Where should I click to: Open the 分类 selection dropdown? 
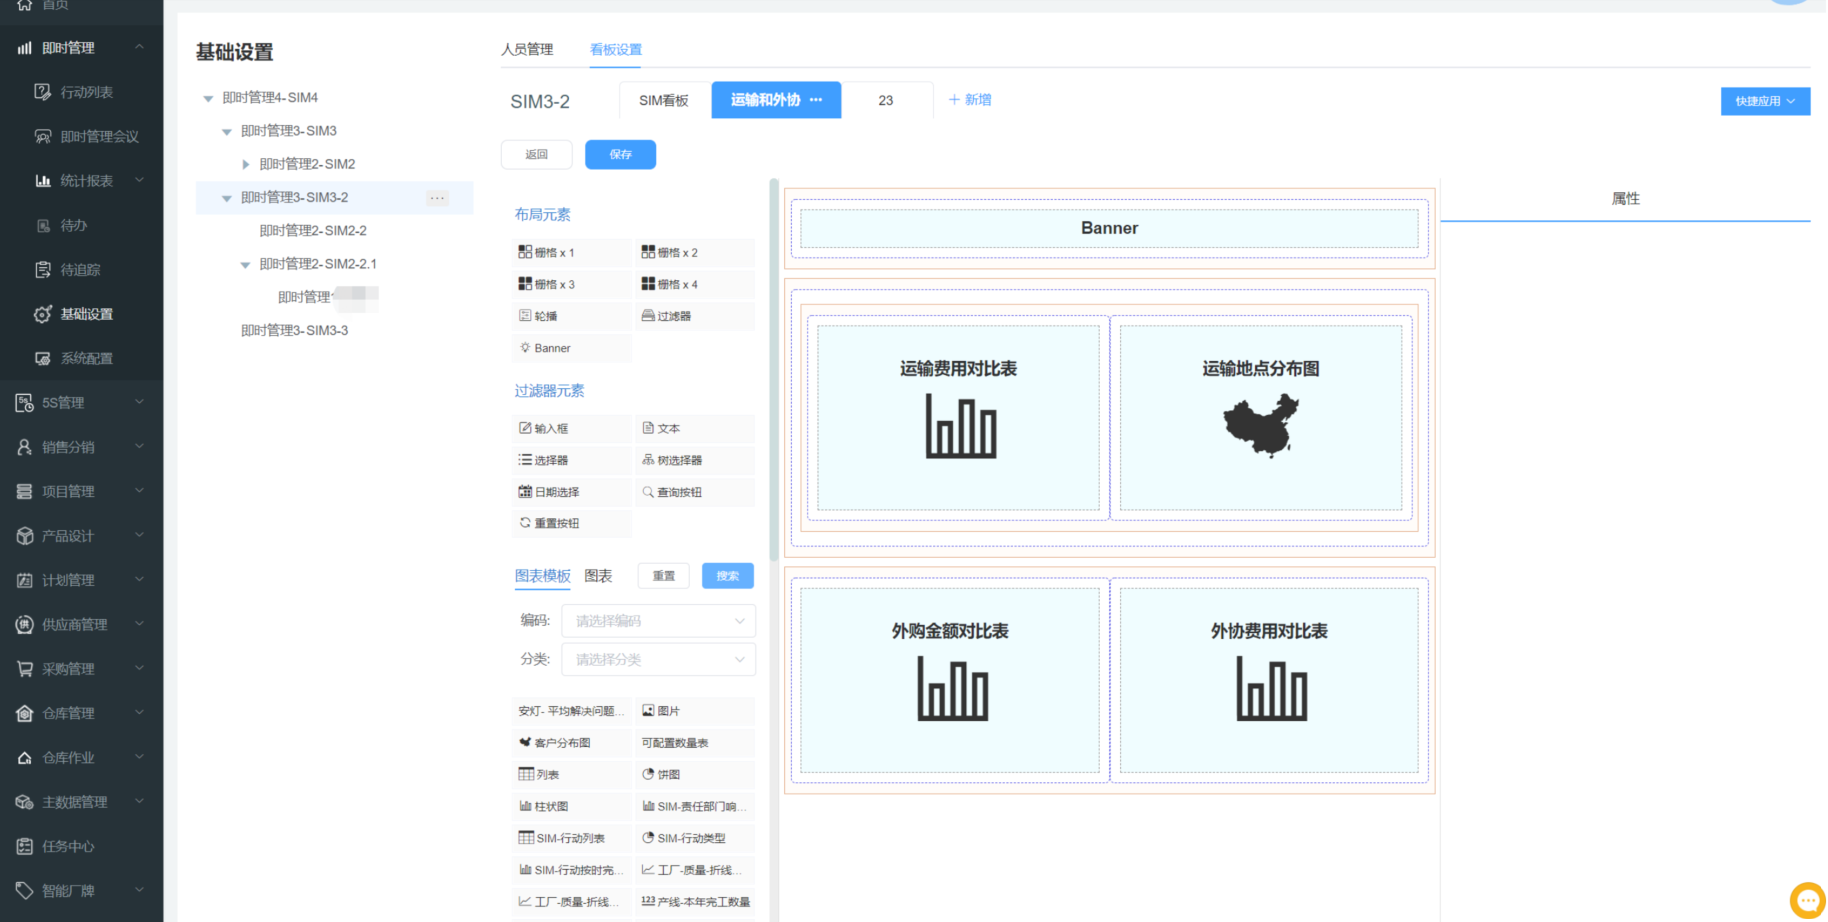(x=658, y=660)
